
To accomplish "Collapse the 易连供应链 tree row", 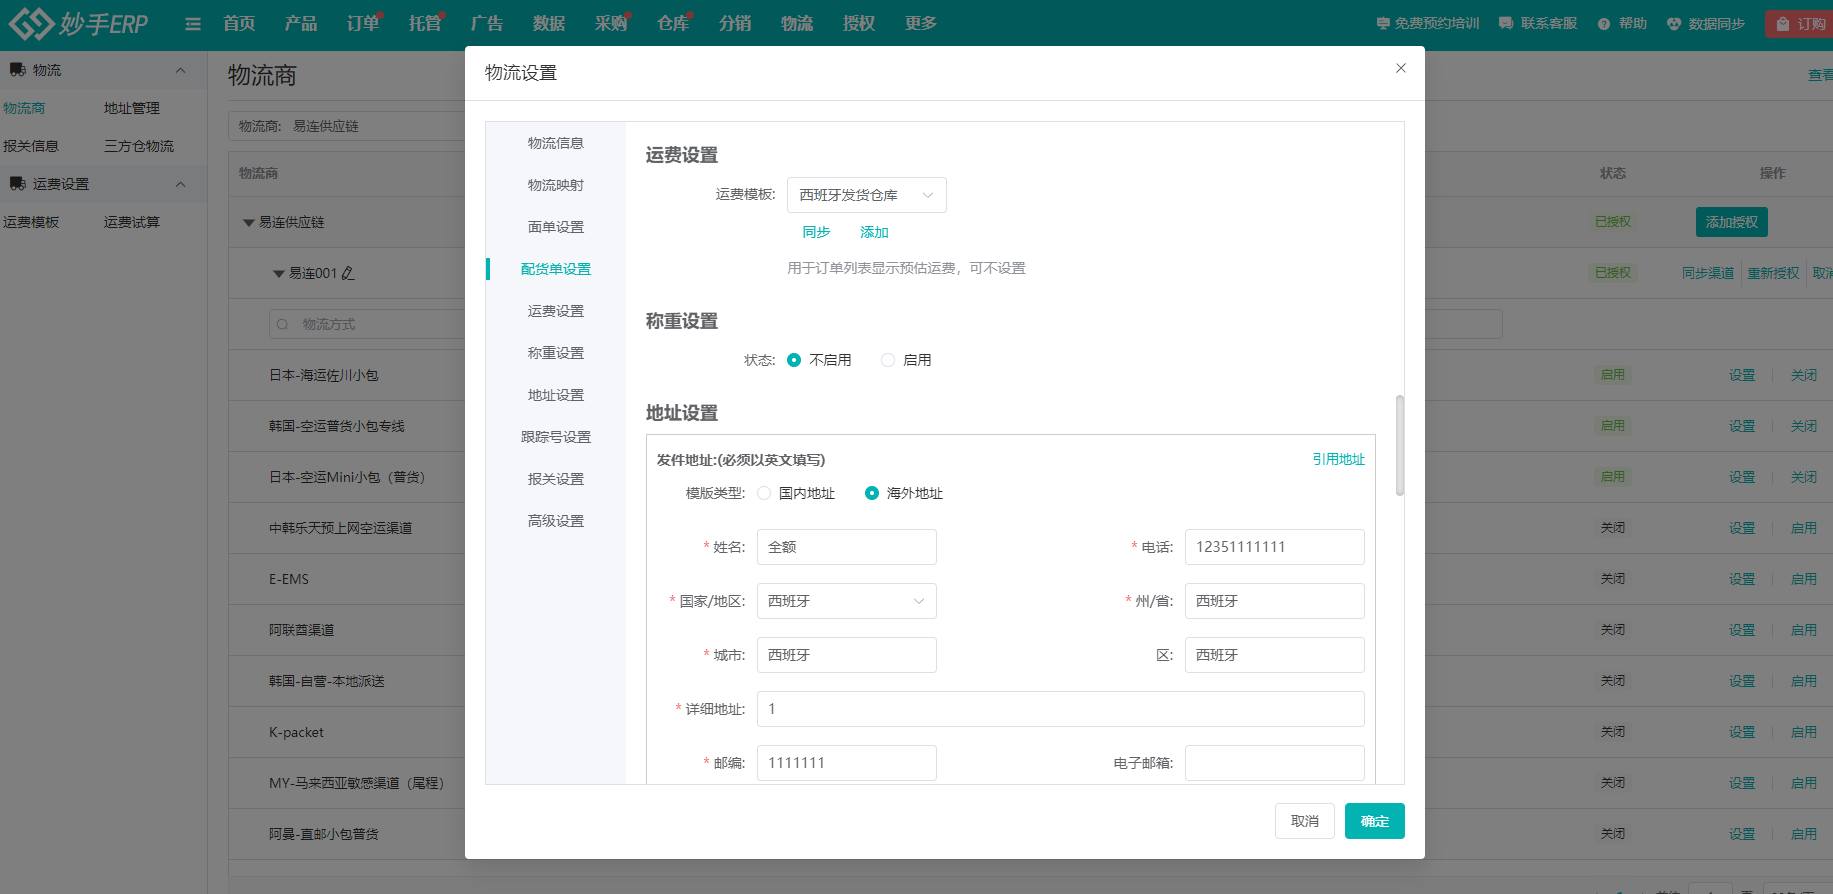I will pyautogui.click(x=249, y=222).
